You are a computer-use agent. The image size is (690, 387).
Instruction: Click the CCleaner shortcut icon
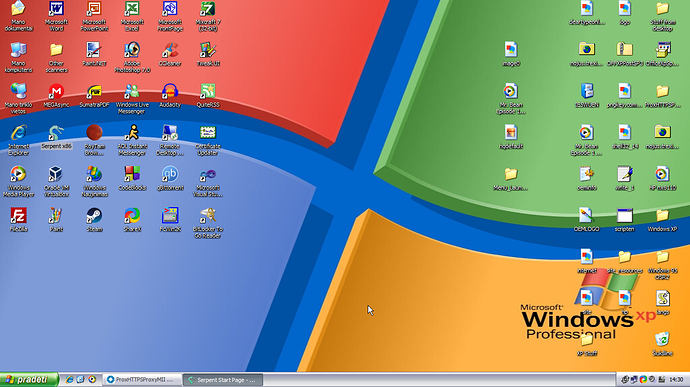point(170,54)
